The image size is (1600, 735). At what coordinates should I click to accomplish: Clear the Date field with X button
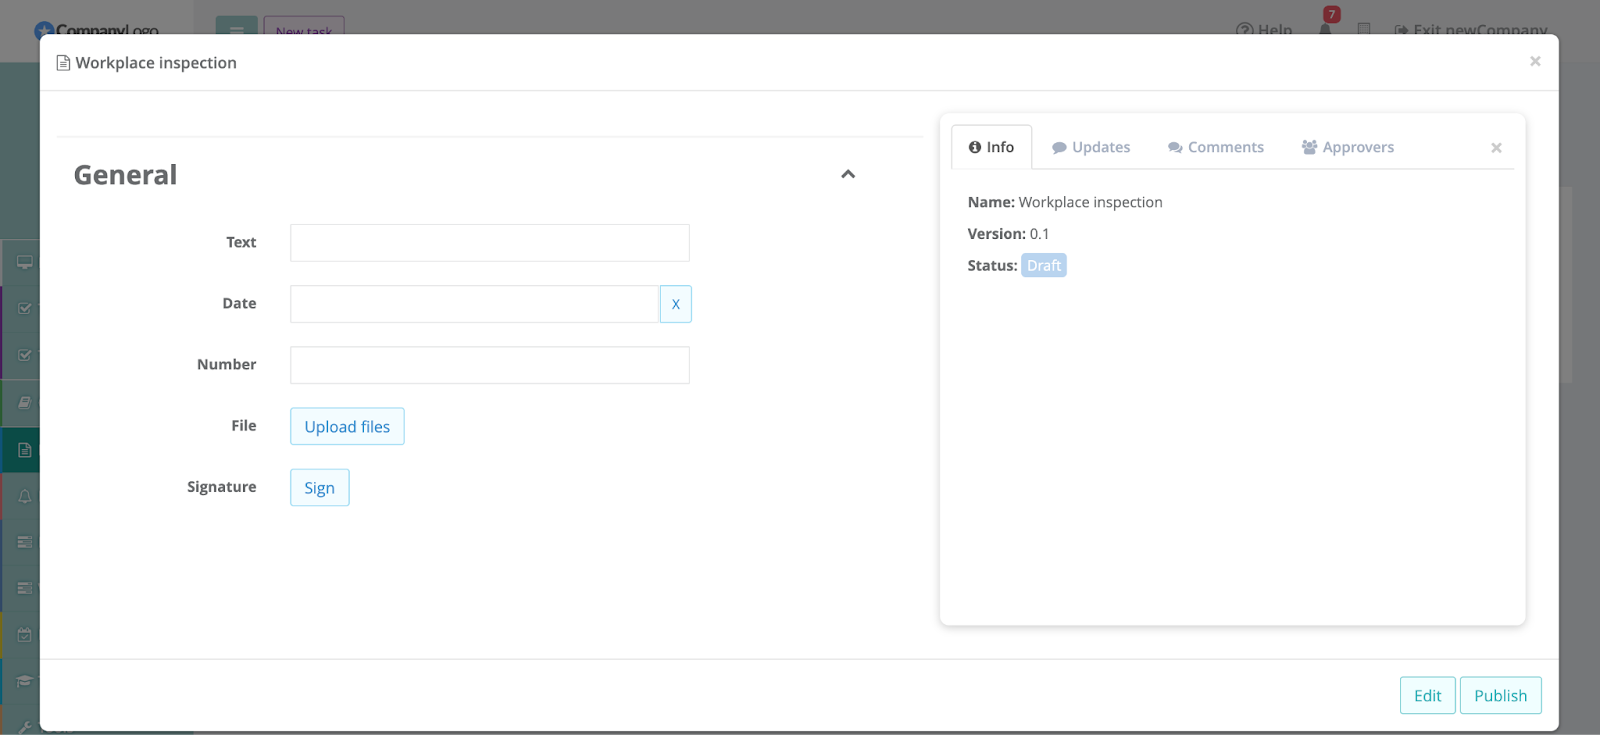point(676,304)
